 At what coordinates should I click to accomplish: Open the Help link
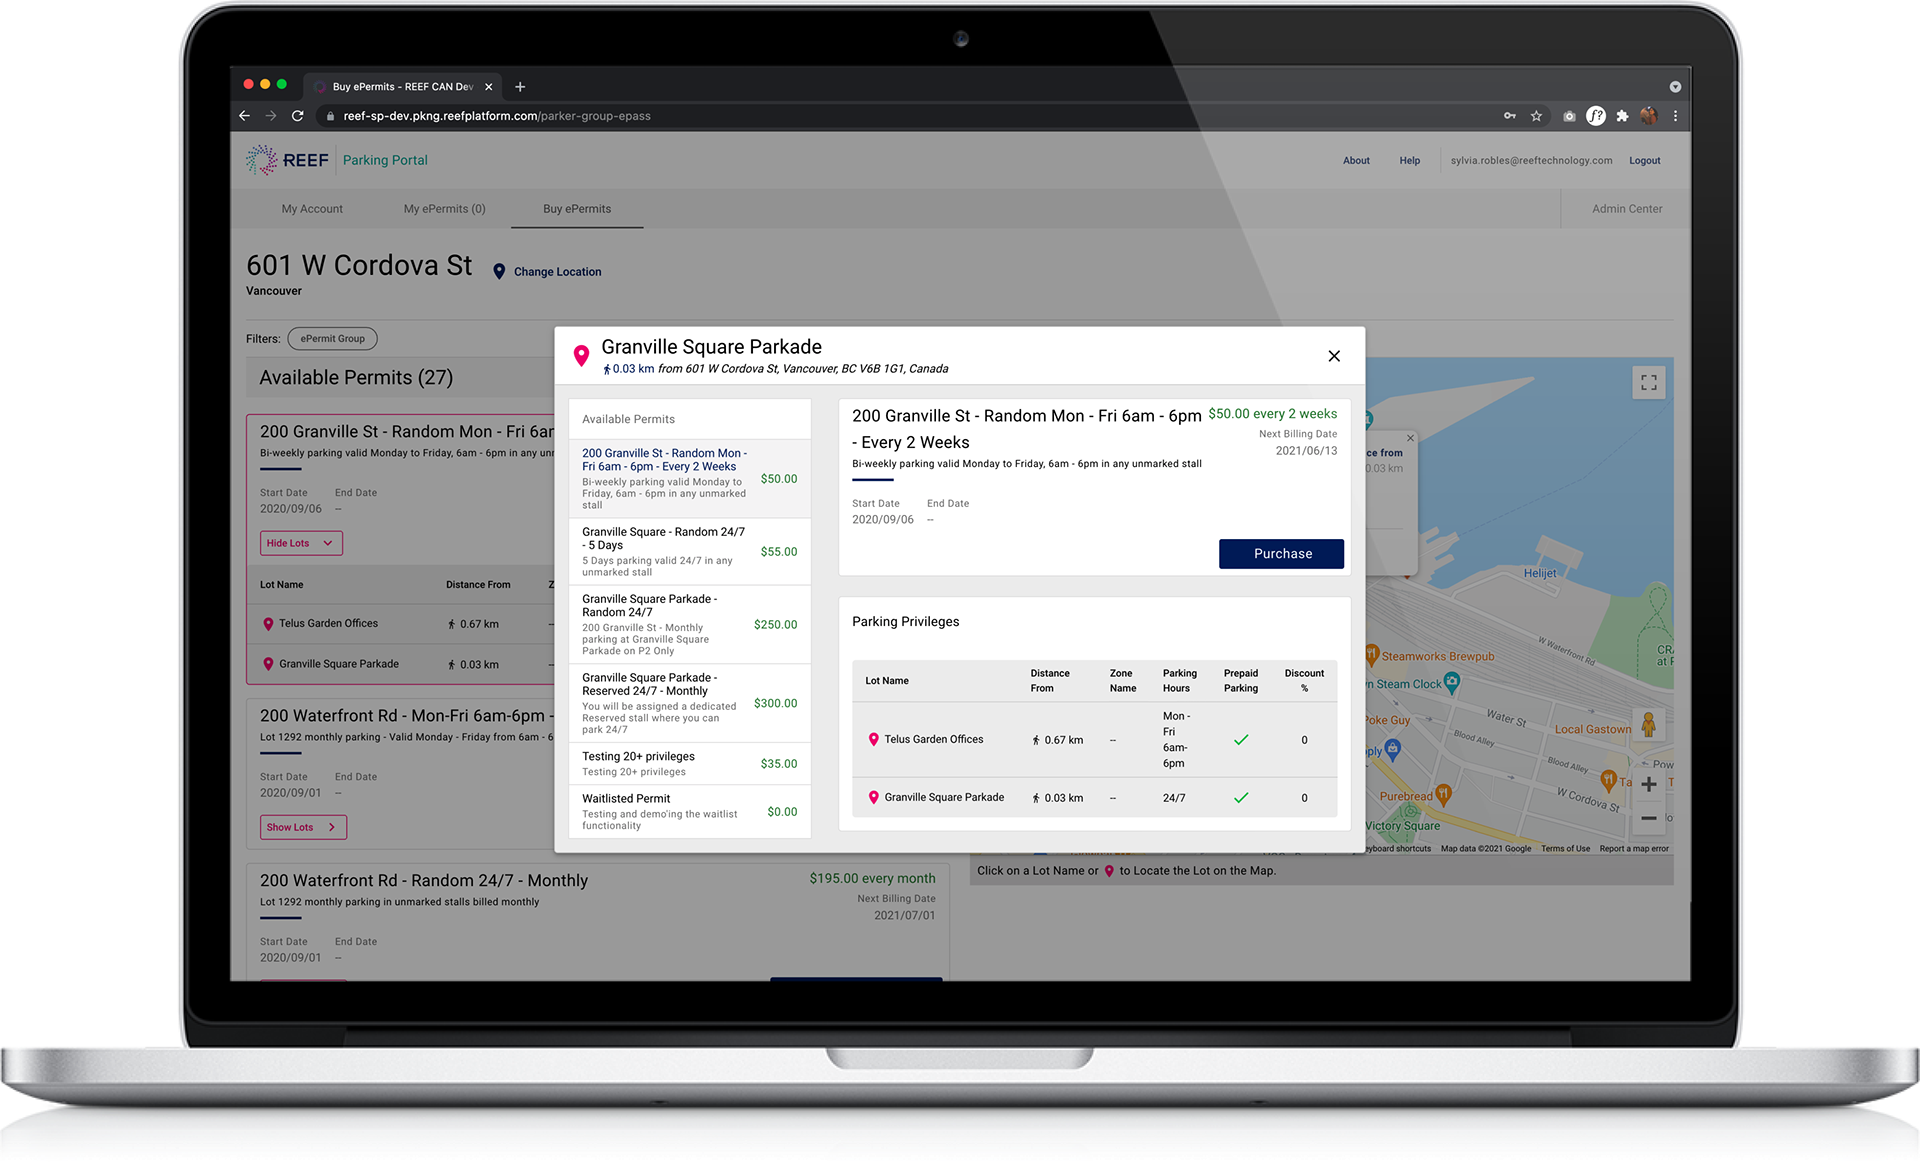click(1409, 161)
